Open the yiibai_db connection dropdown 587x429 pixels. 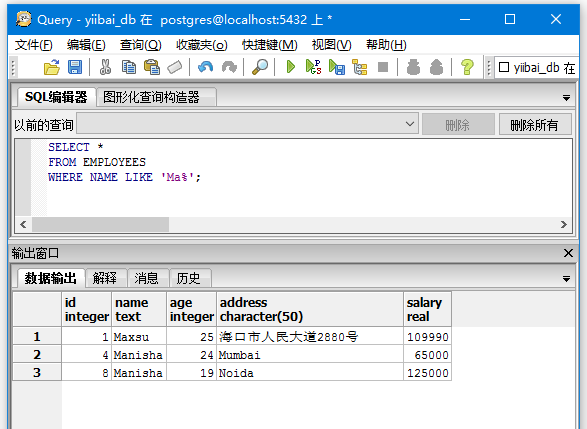(x=537, y=68)
